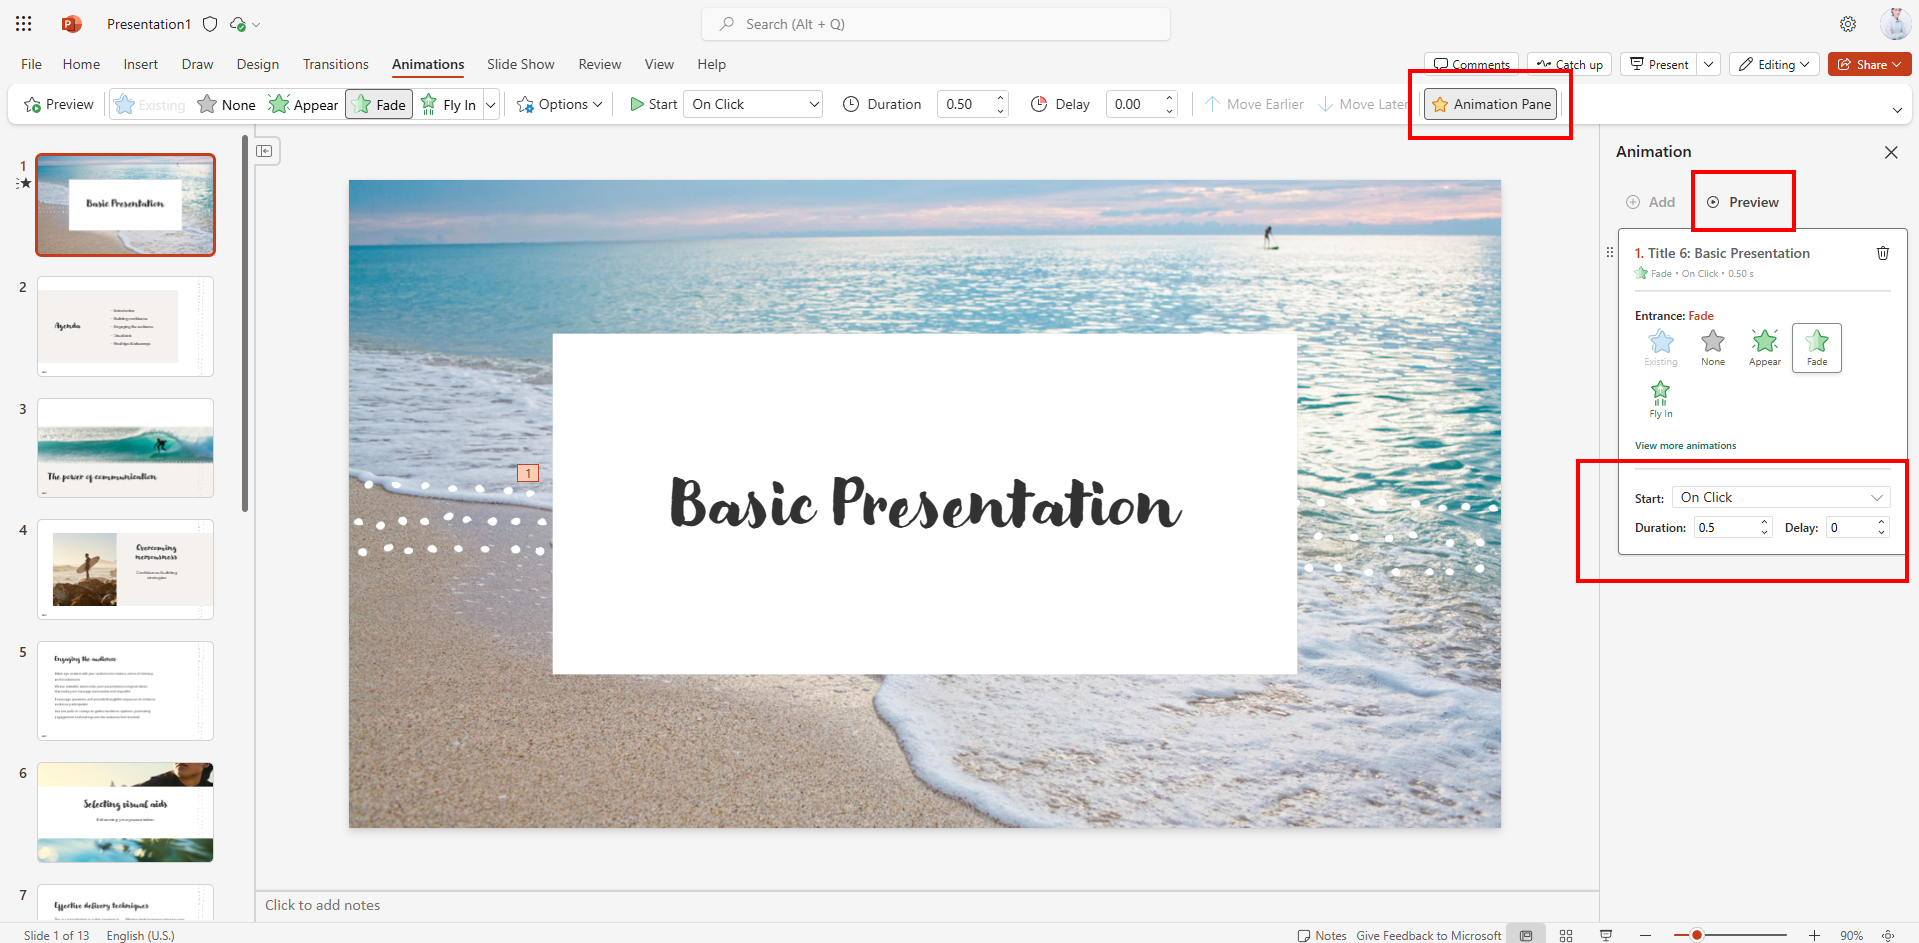Click the animation marker 1 on slide

(x=528, y=473)
